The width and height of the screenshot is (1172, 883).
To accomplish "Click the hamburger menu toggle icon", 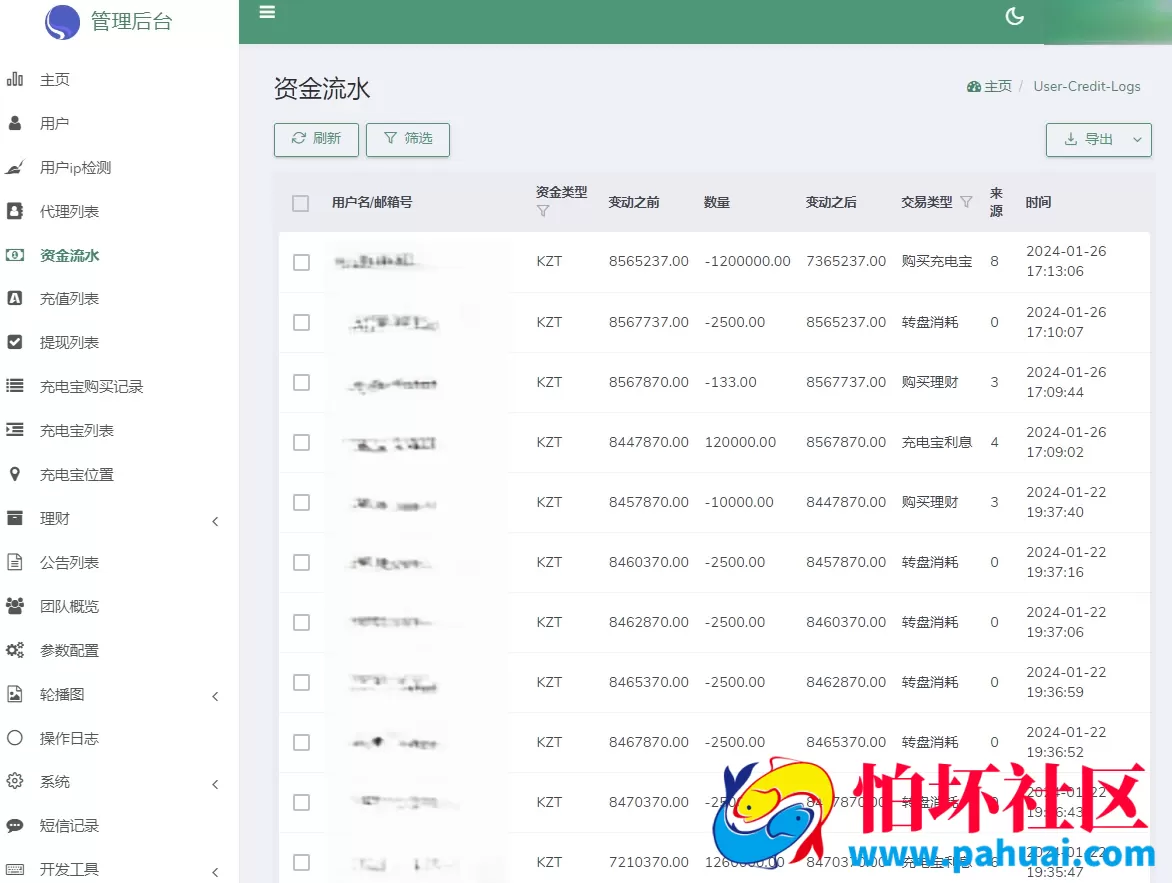I will coord(267,12).
